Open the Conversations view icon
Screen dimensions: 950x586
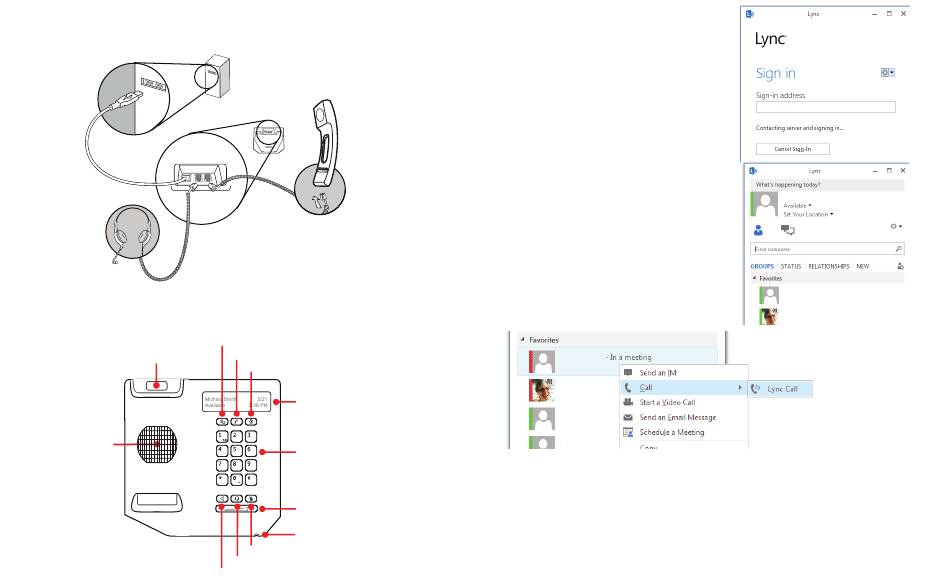point(788,230)
